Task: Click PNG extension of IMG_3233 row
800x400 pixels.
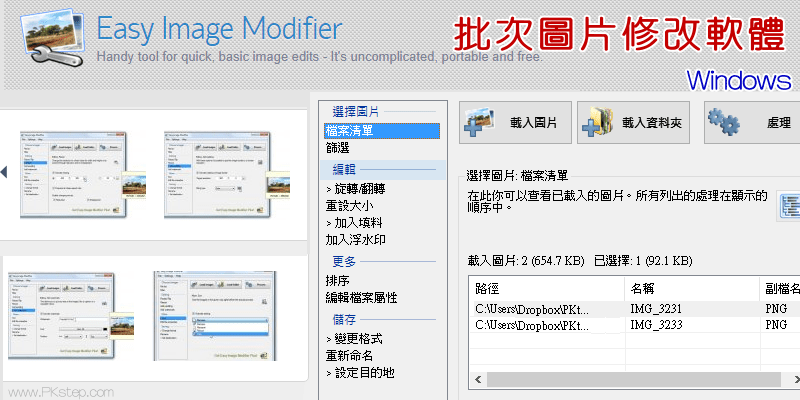Action: tap(776, 325)
